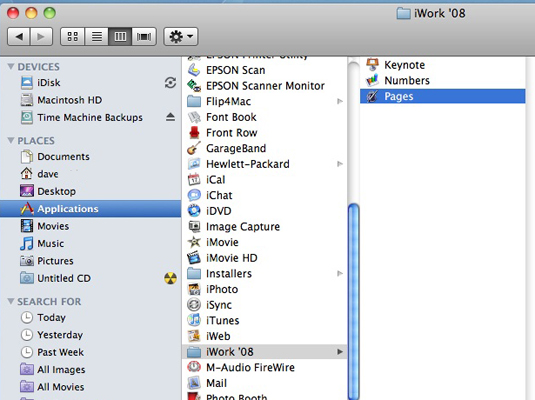Collapse the SEARCH FOR section
The height and width of the screenshot is (400, 535).
point(11,301)
